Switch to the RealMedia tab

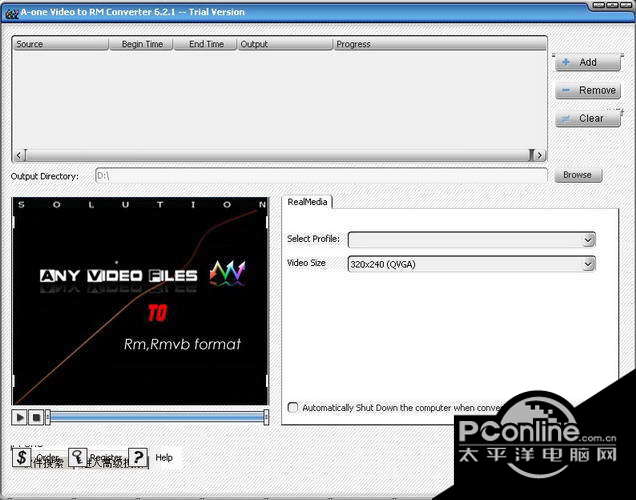pyautogui.click(x=307, y=202)
